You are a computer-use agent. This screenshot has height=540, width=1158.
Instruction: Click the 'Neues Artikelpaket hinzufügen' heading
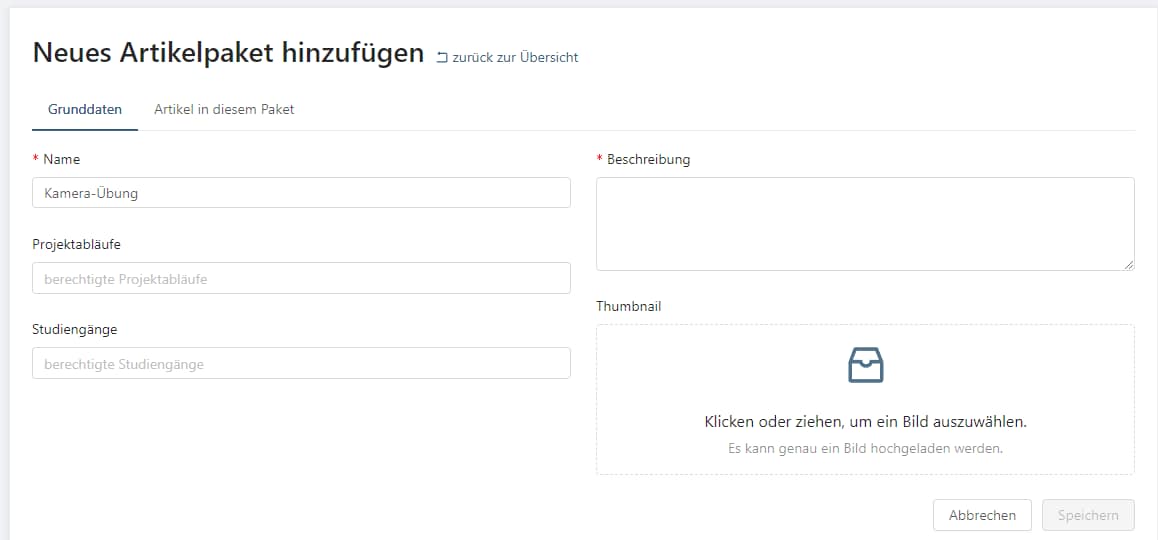pyautogui.click(x=229, y=54)
